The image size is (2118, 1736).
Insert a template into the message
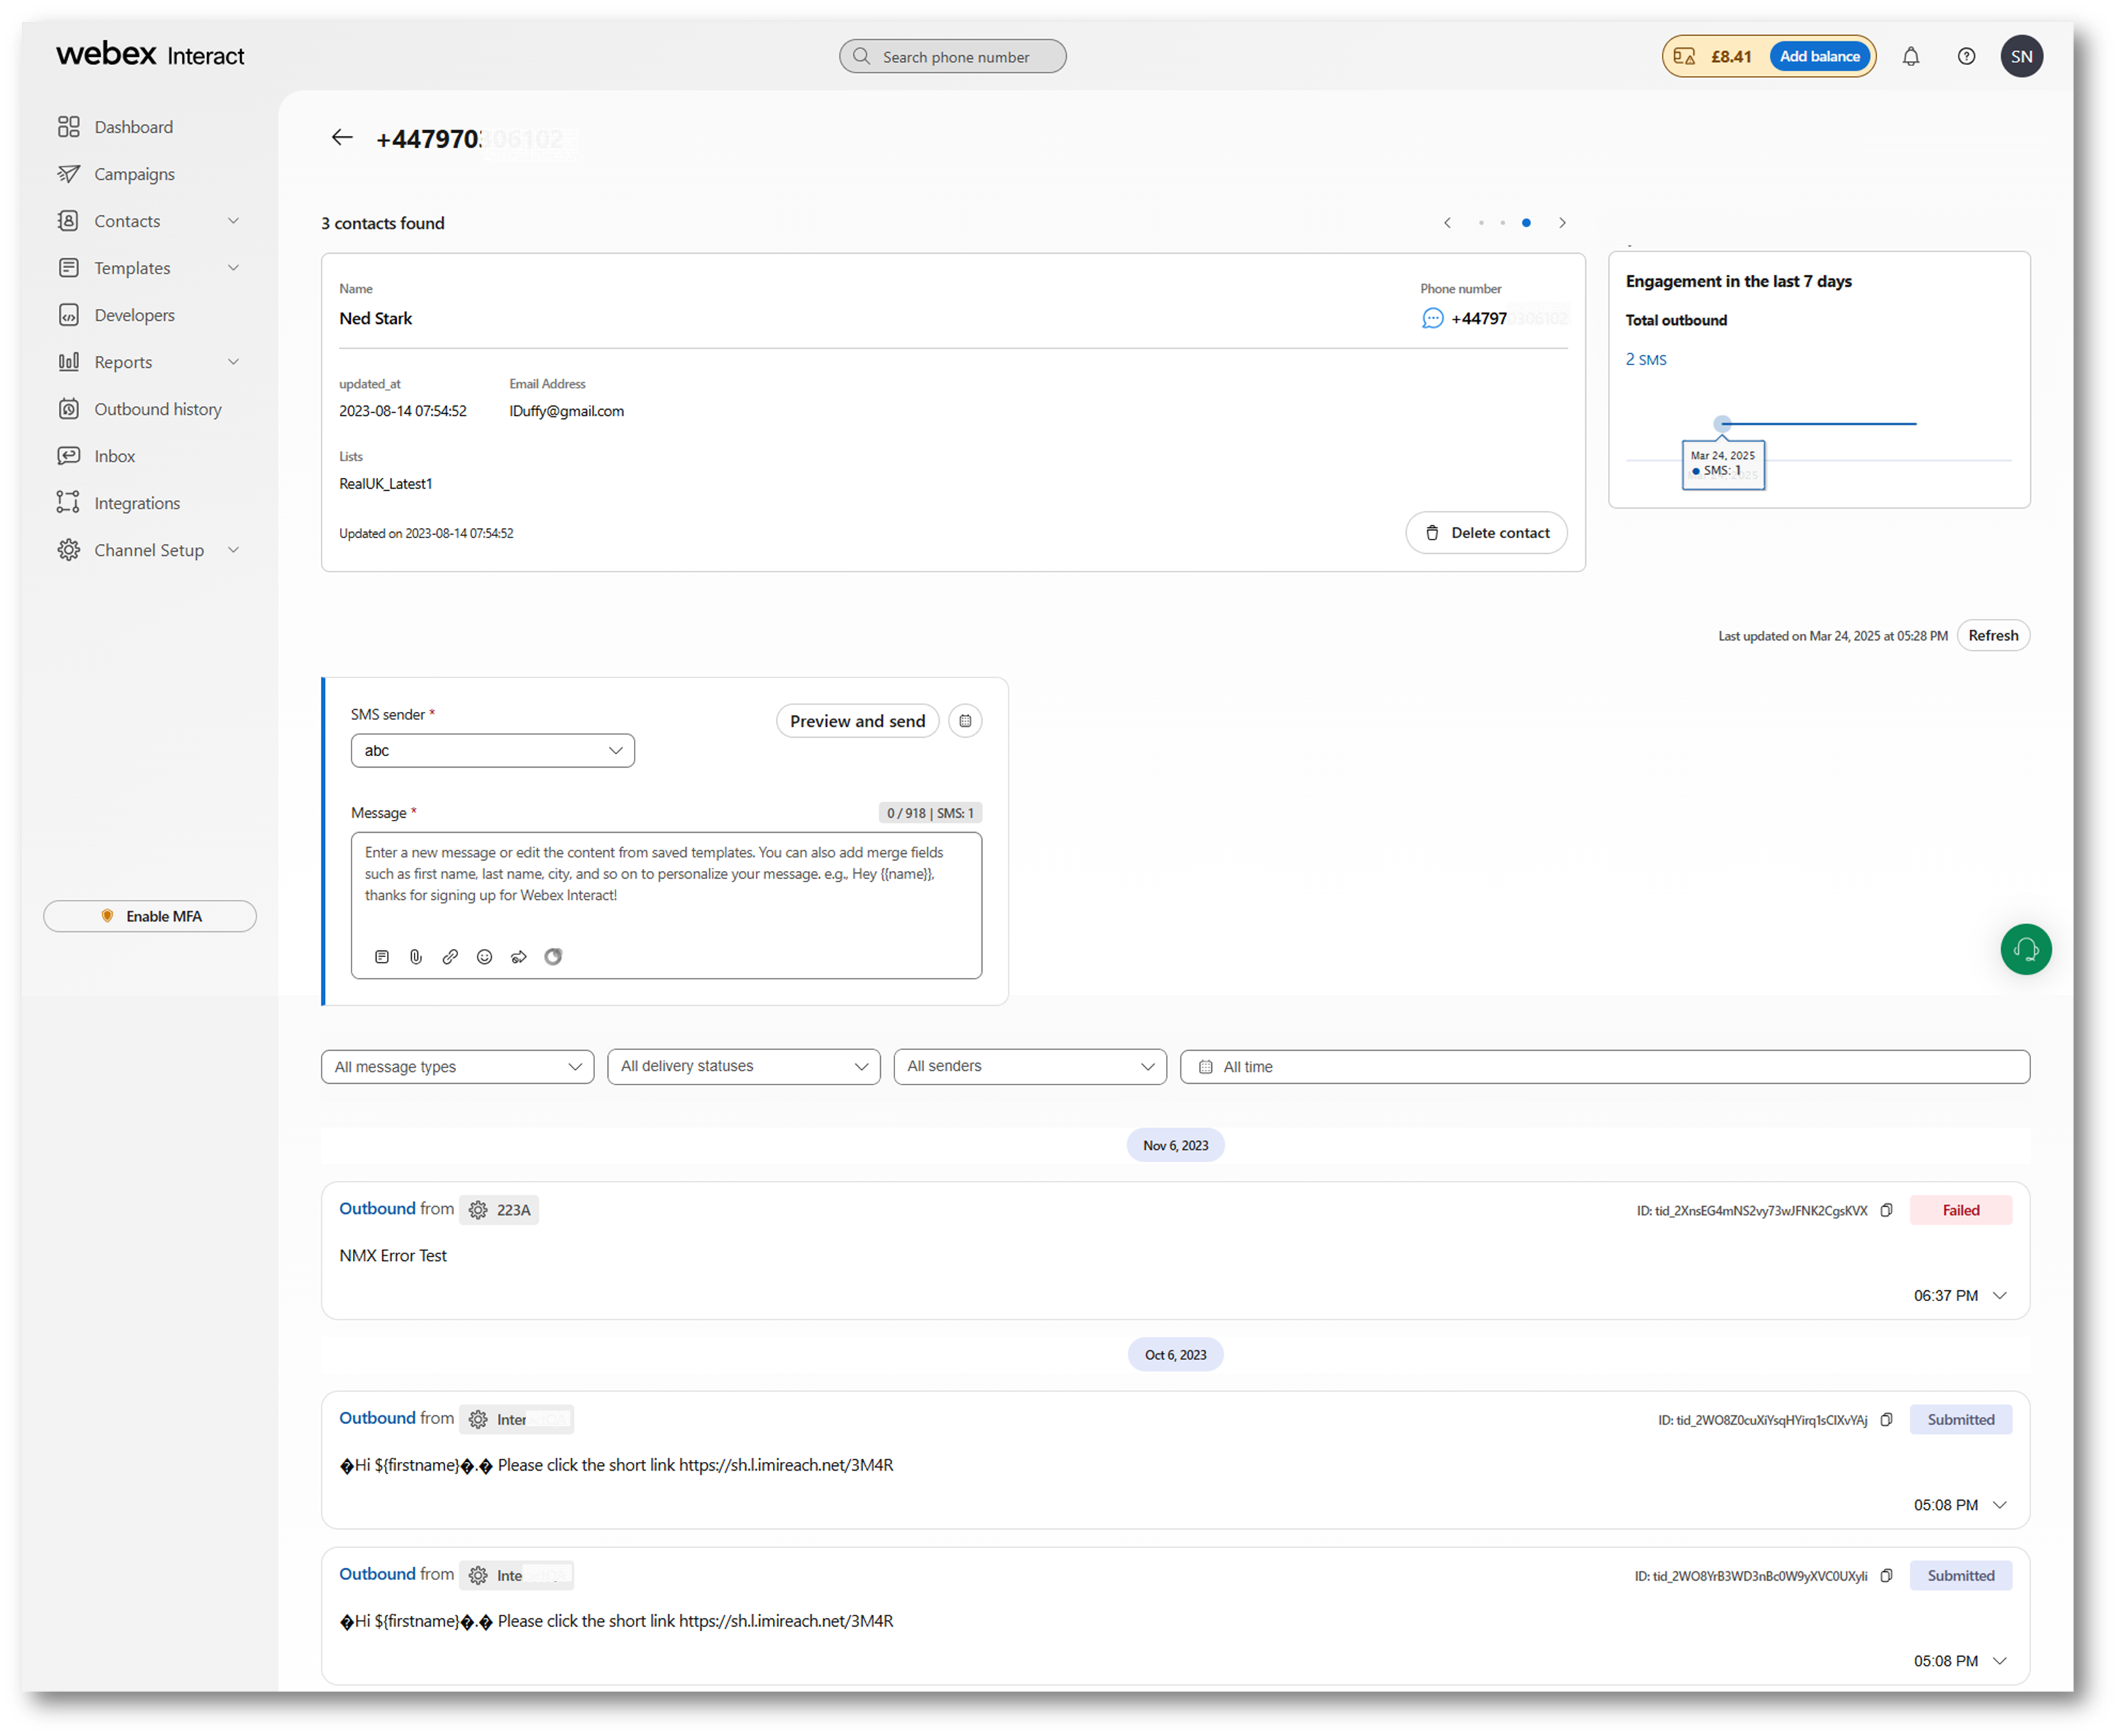coord(382,957)
